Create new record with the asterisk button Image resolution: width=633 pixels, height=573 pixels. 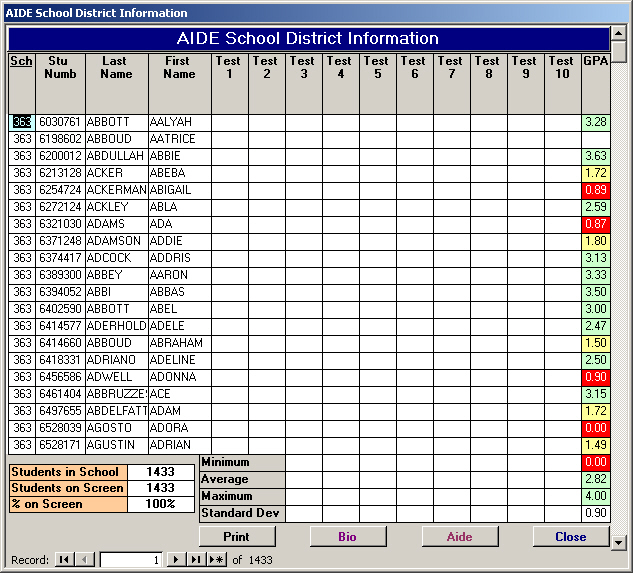point(216,560)
